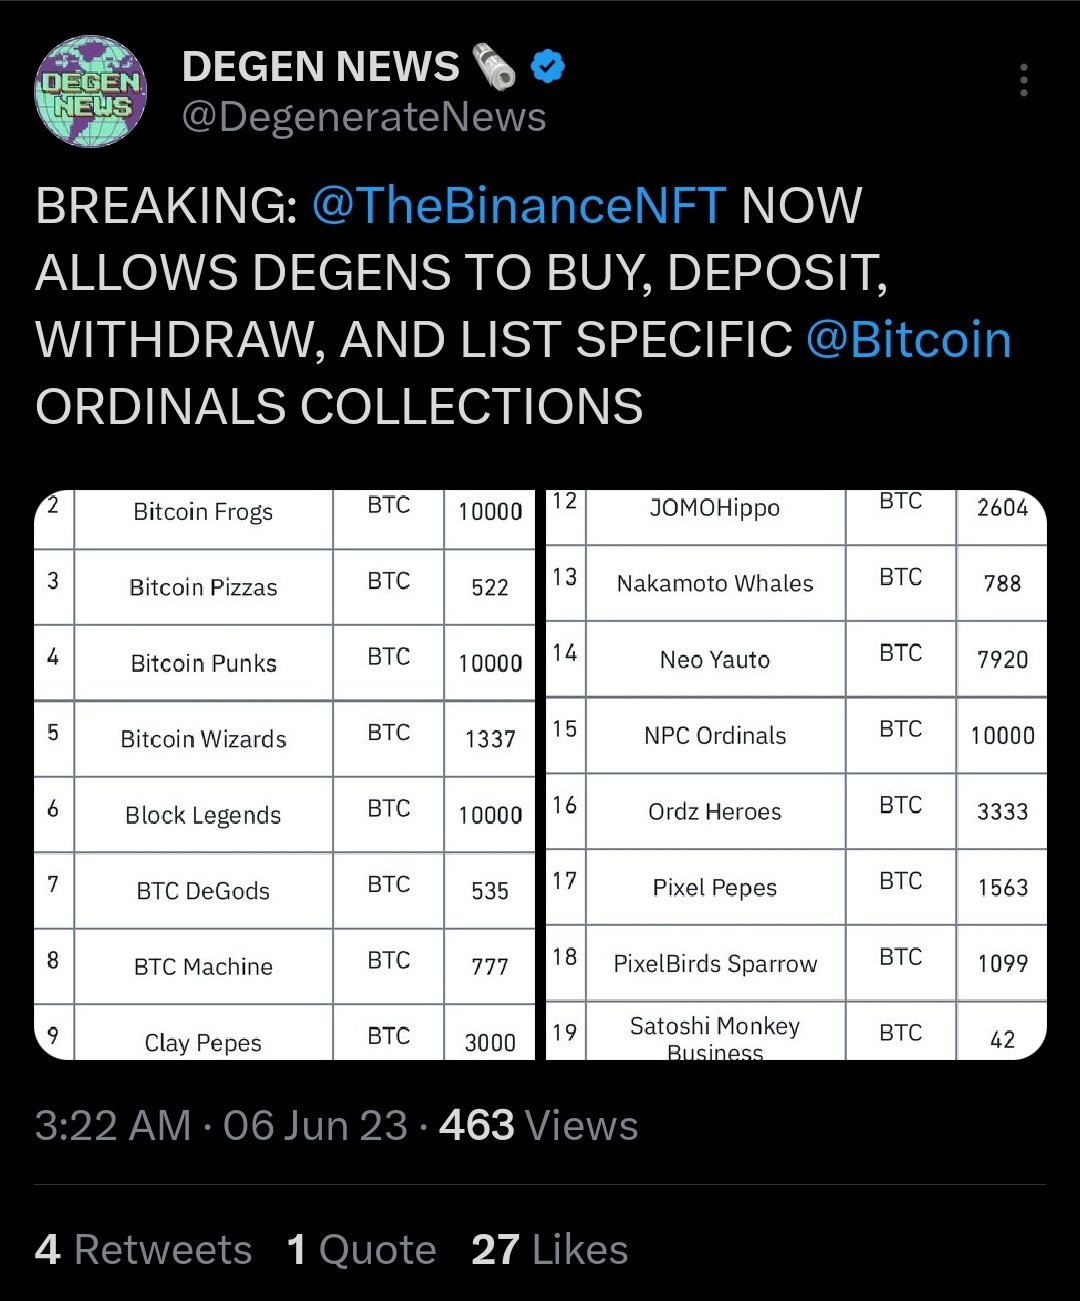Open the left table image with Bitcoin Frogs
Image resolution: width=1080 pixels, height=1301 pixels.
coord(285,775)
